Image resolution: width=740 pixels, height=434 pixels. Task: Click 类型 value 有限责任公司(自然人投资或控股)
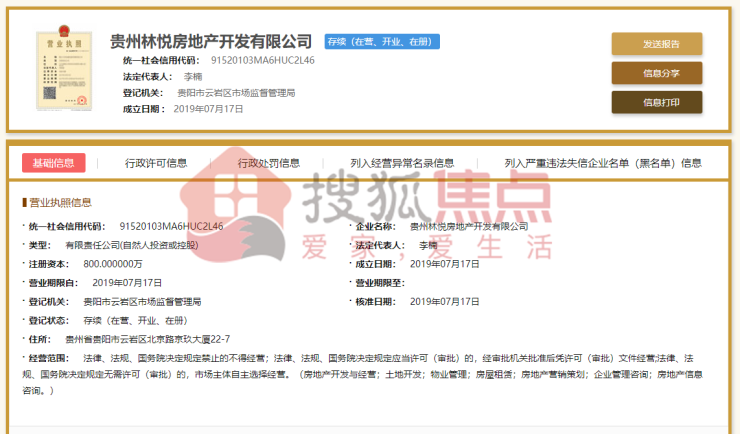point(132,245)
